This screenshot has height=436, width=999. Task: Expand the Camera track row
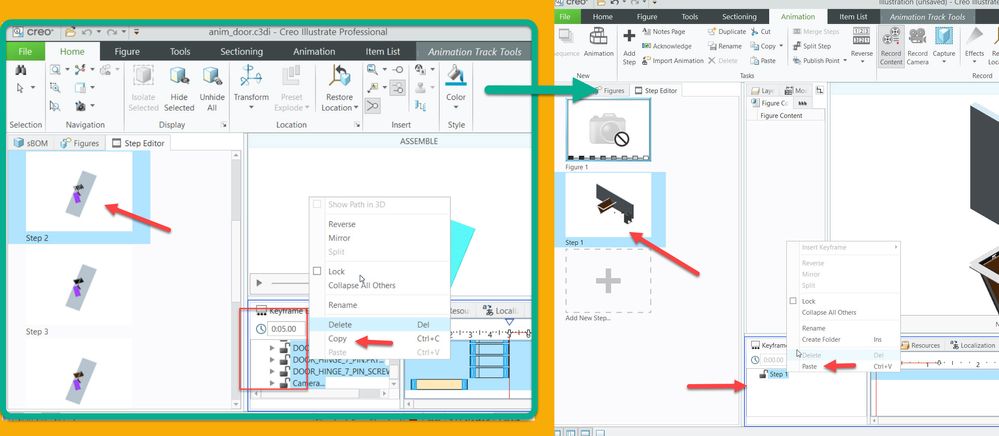(x=273, y=383)
